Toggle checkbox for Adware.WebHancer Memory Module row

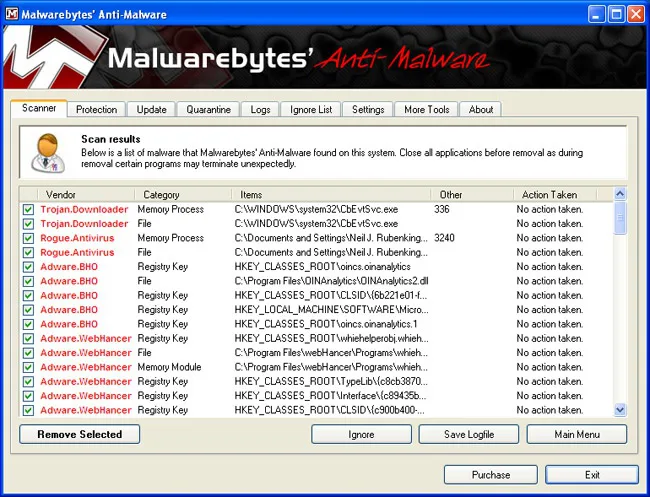tap(28, 367)
